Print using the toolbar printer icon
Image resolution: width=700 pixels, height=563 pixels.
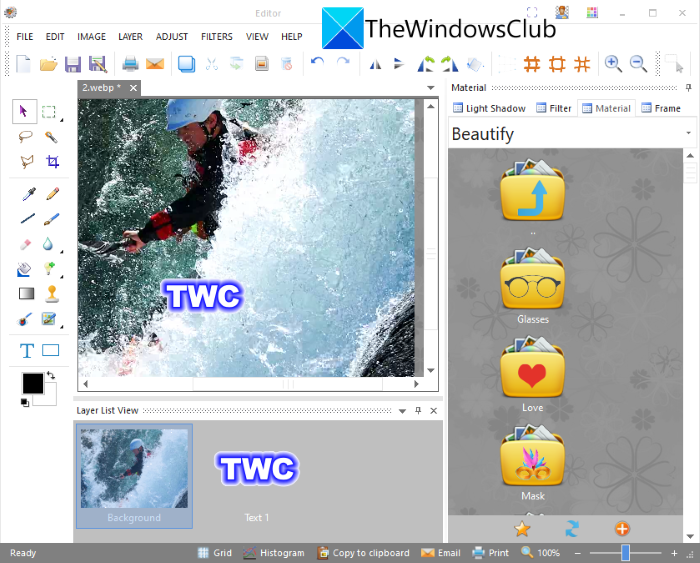pos(130,64)
